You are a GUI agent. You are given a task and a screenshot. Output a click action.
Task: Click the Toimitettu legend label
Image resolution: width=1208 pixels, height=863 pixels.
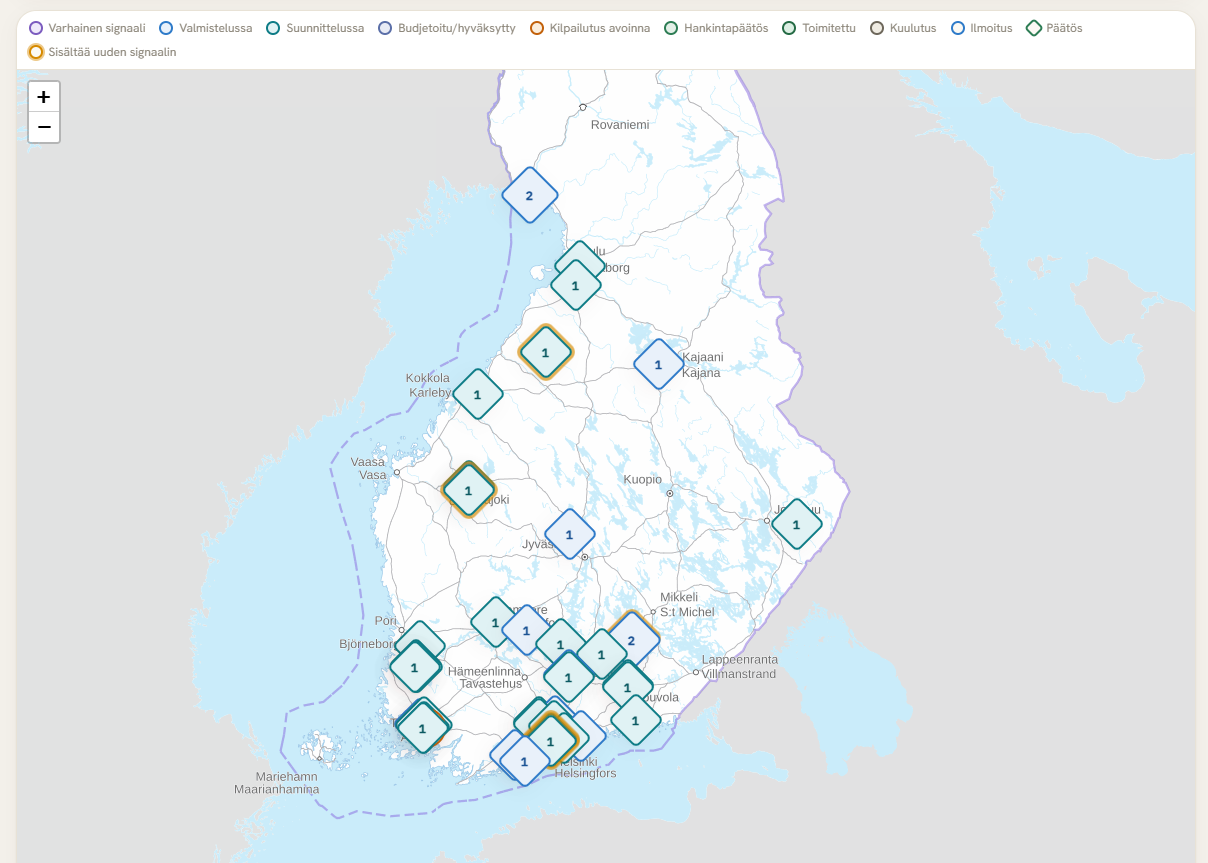pos(829,28)
